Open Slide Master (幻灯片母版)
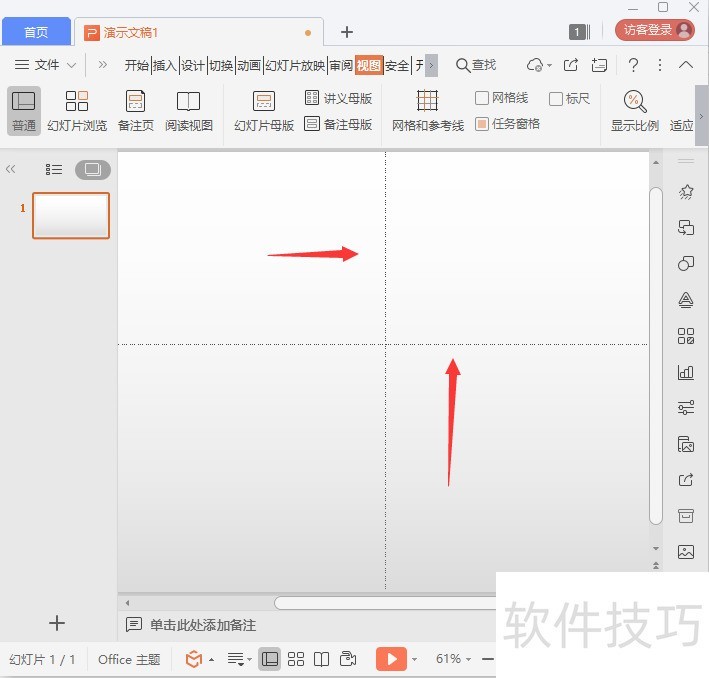Image resolution: width=709 pixels, height=678 pixels. click(x=264, y=111)
